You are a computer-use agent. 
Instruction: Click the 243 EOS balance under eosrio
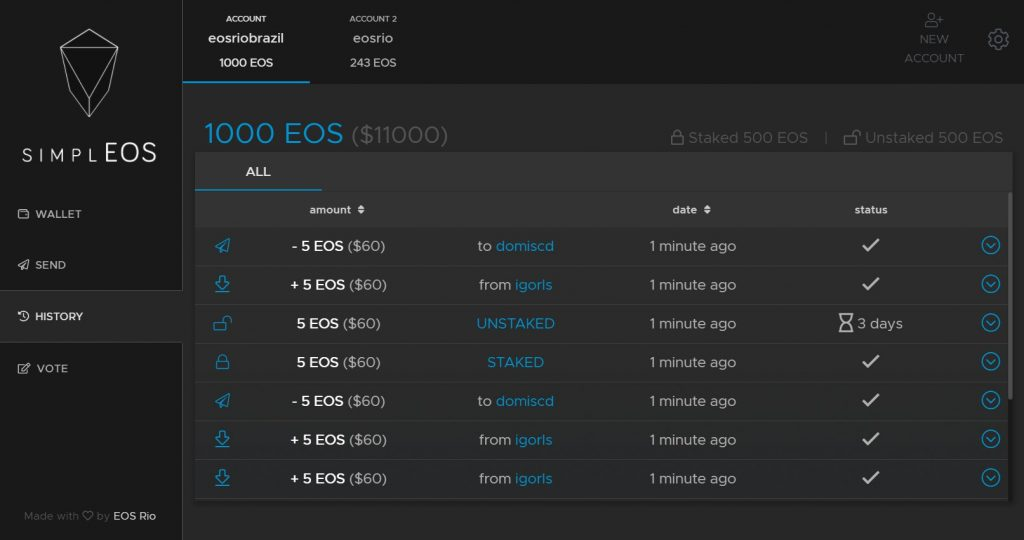tap(373, 63)
